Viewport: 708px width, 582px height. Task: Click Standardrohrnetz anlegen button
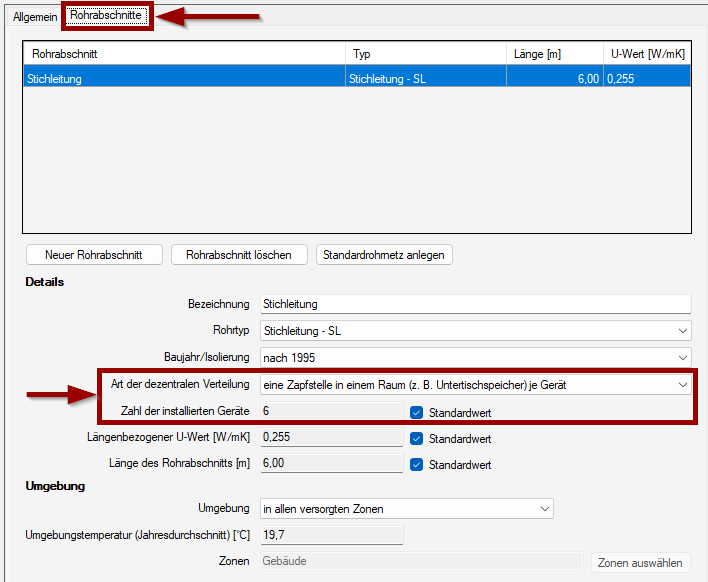(x=384, y=255)
